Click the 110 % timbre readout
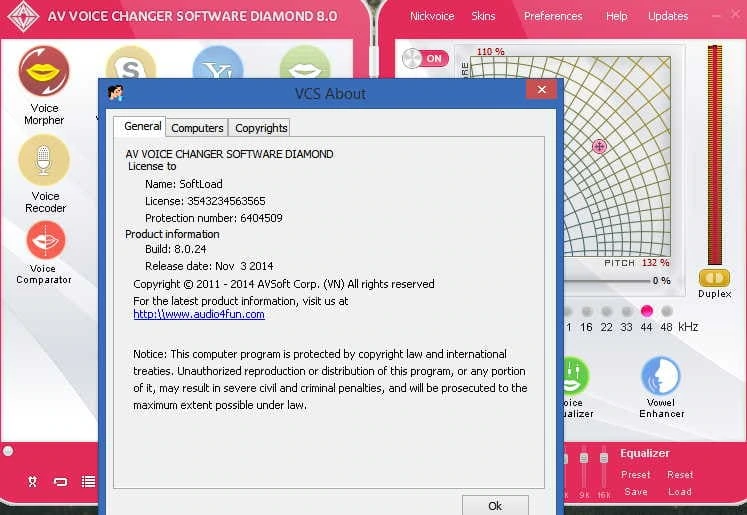 point(490,51)
